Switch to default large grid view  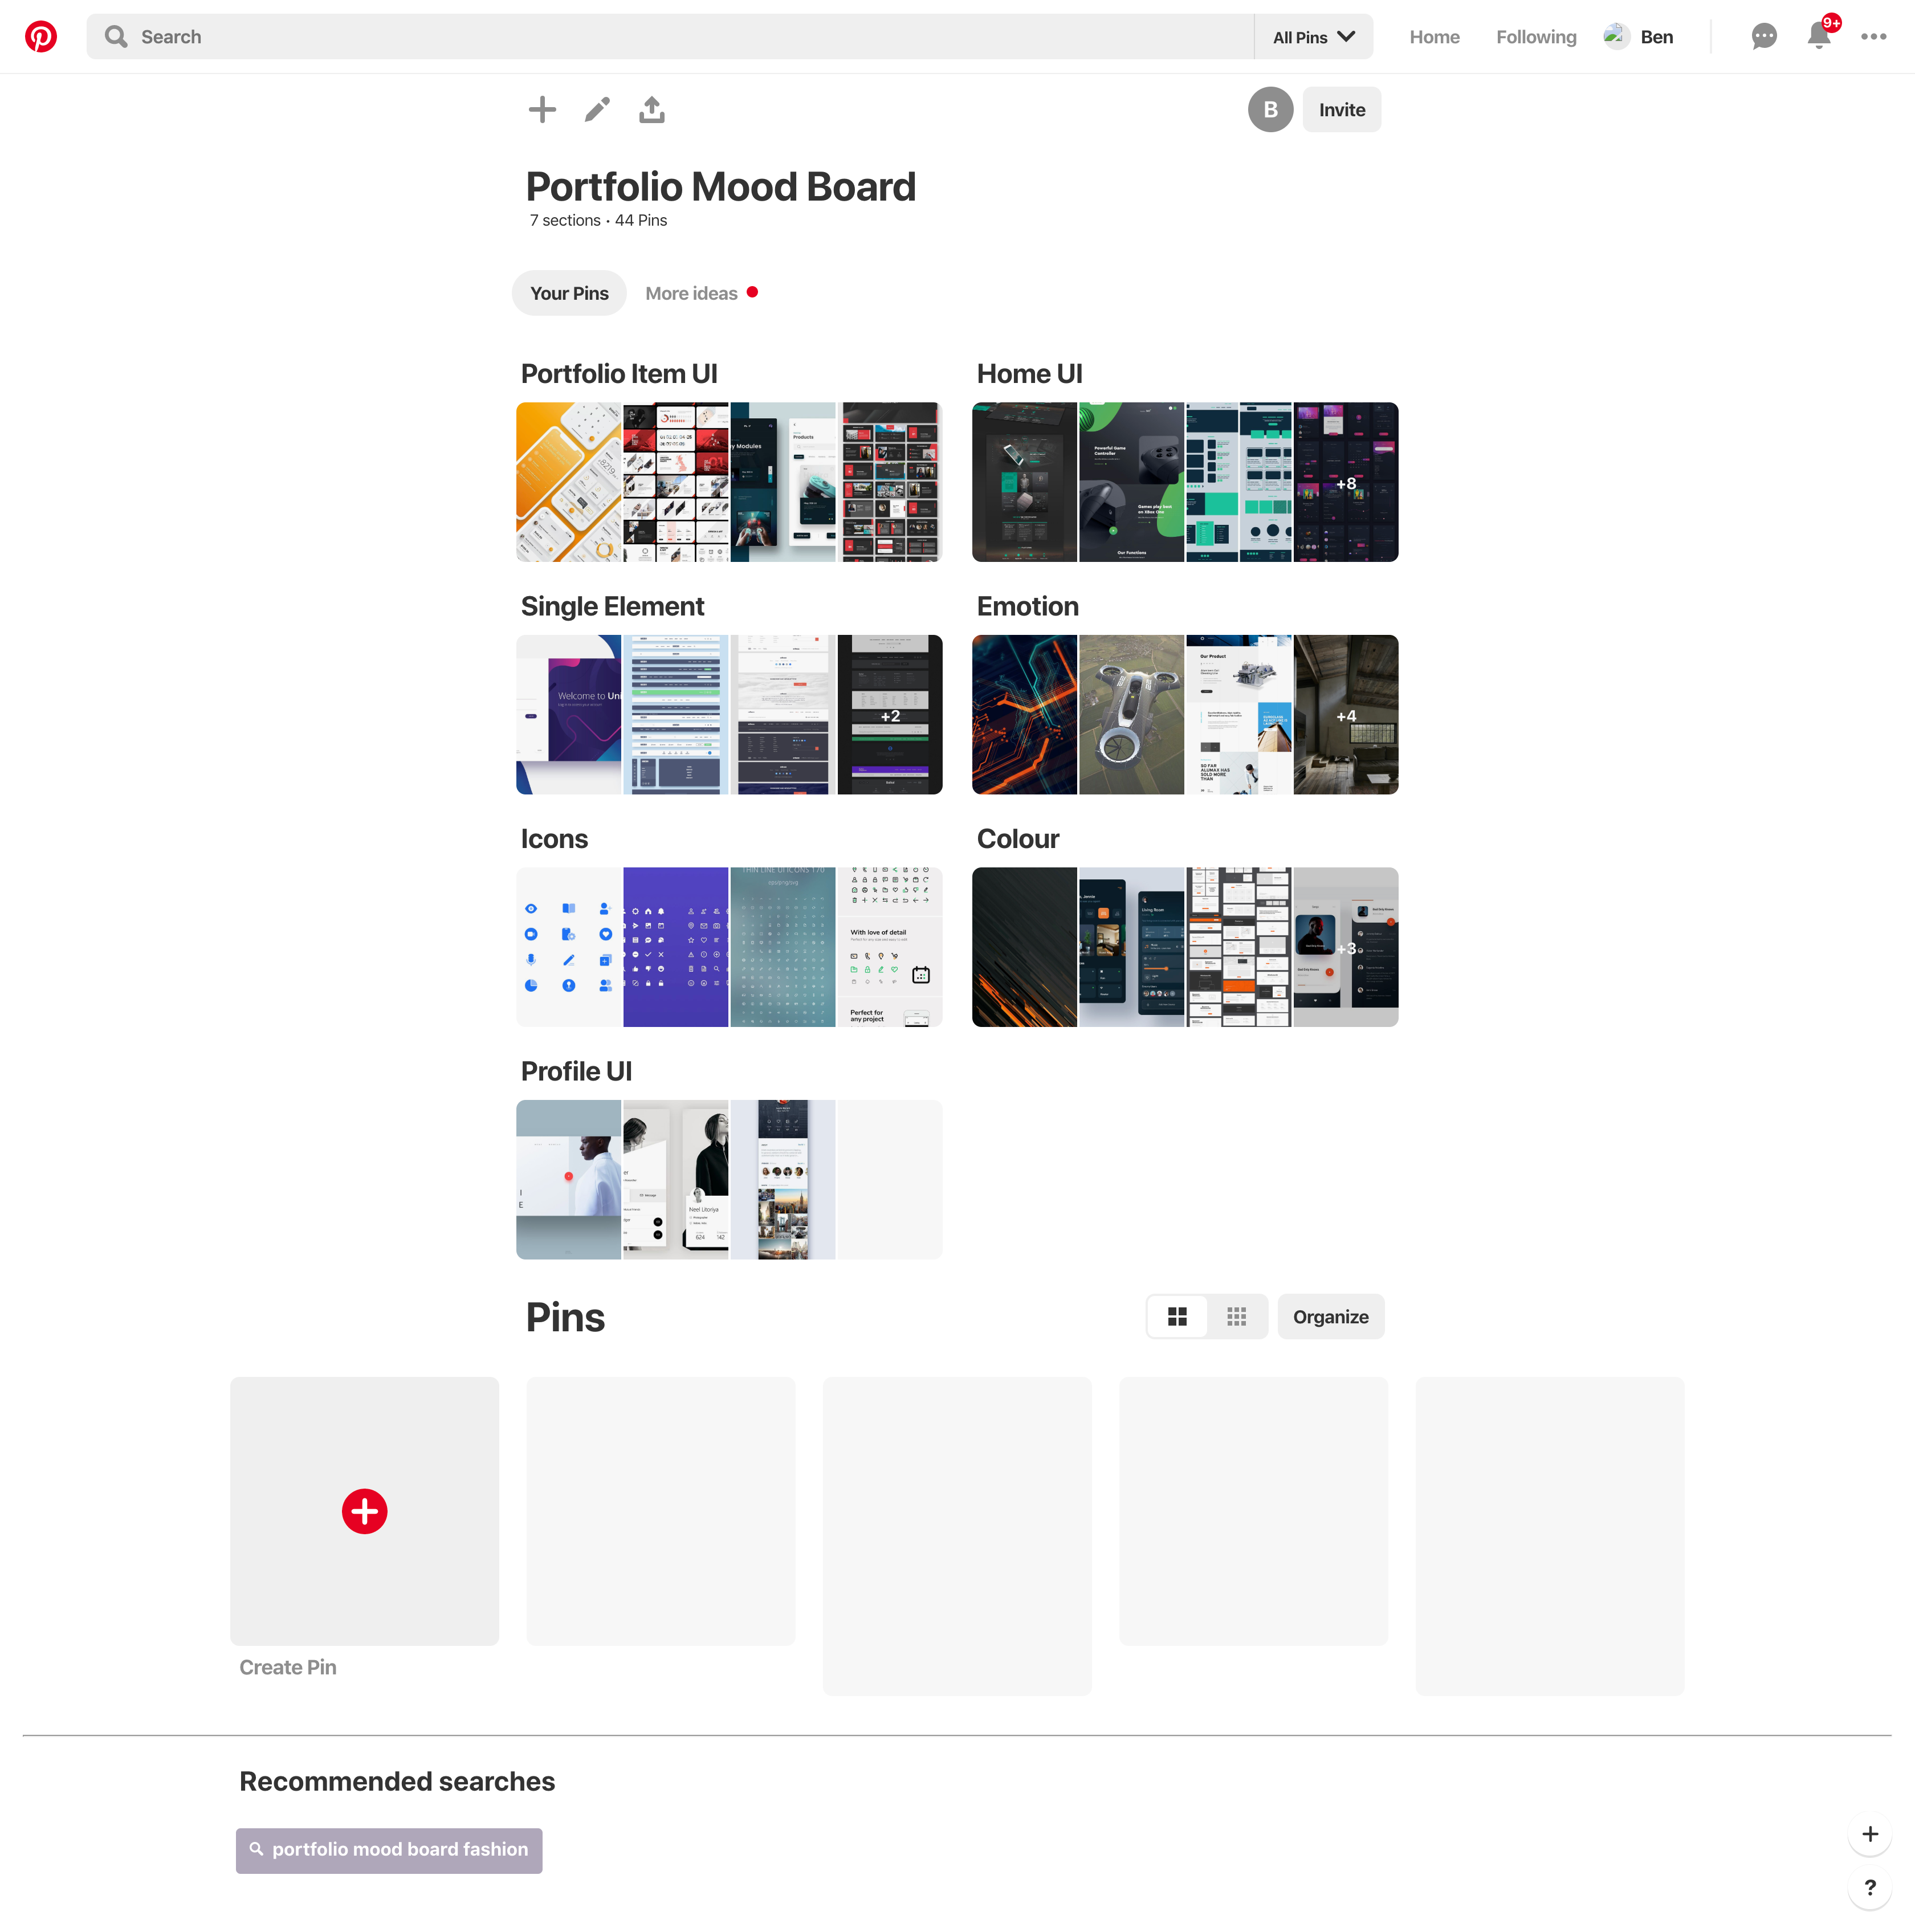click(1177, 1317)
